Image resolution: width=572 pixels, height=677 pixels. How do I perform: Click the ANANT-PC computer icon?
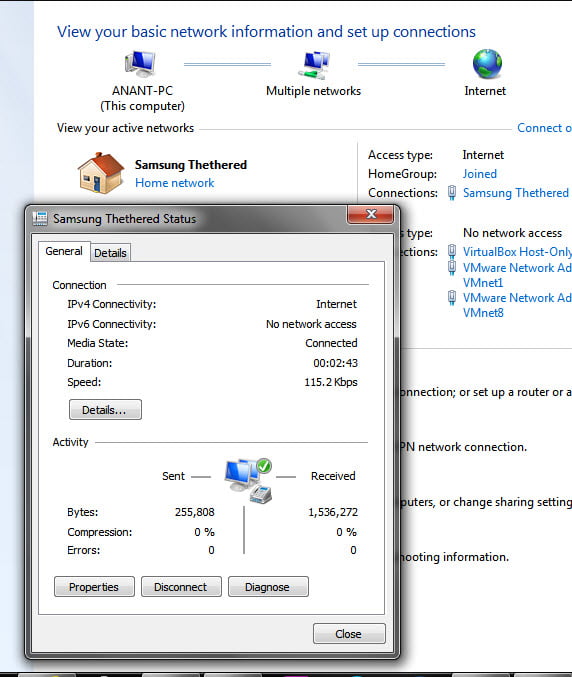click(140, 64)
